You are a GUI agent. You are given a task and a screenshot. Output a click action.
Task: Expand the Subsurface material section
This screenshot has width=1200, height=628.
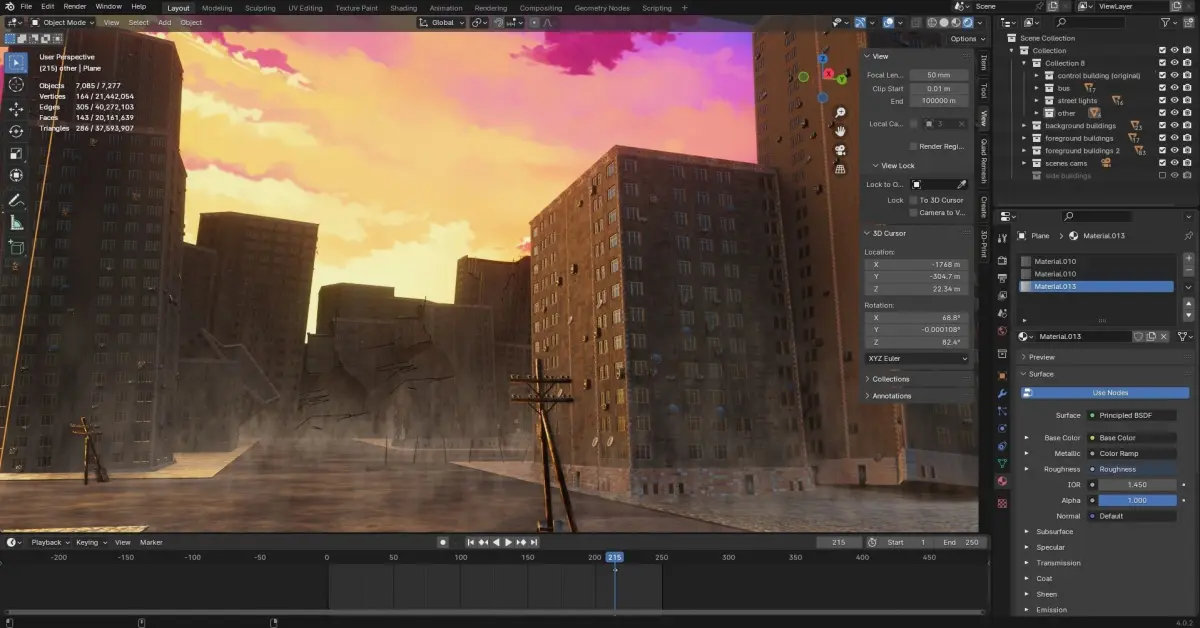coord(1054,532)
